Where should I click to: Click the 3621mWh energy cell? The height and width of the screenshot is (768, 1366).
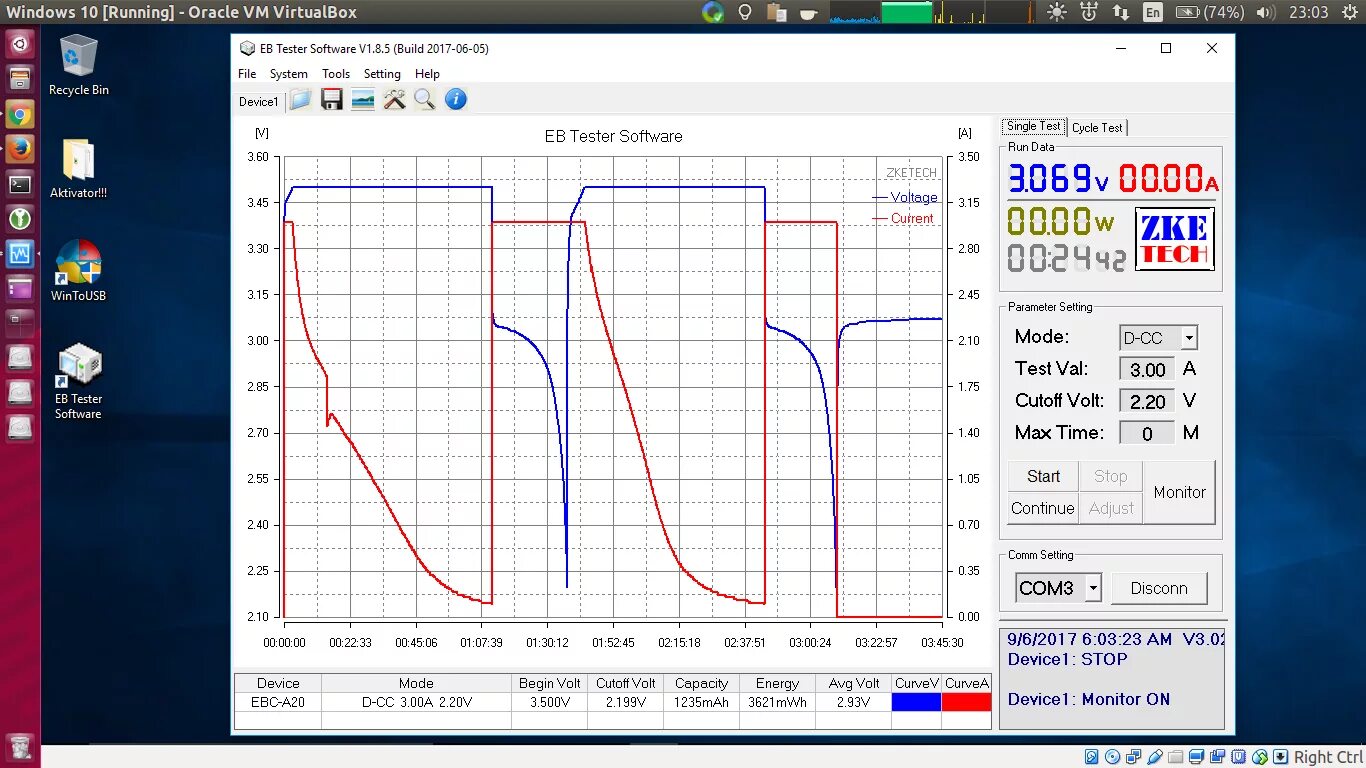tap(777, 702)
